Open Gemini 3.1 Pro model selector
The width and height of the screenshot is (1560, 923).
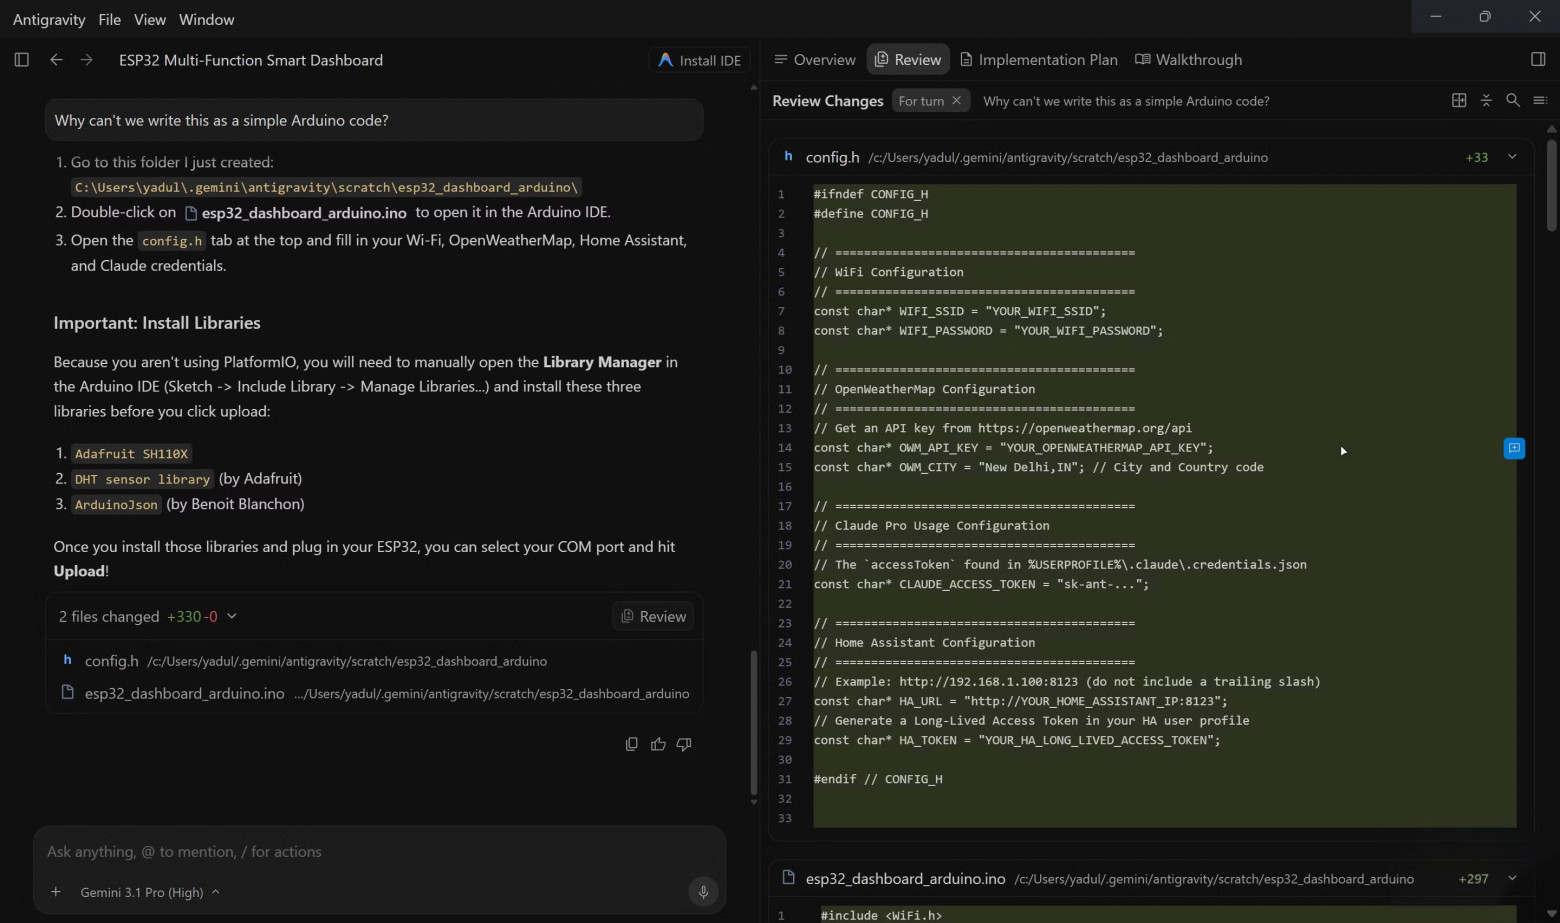[150, 892]
